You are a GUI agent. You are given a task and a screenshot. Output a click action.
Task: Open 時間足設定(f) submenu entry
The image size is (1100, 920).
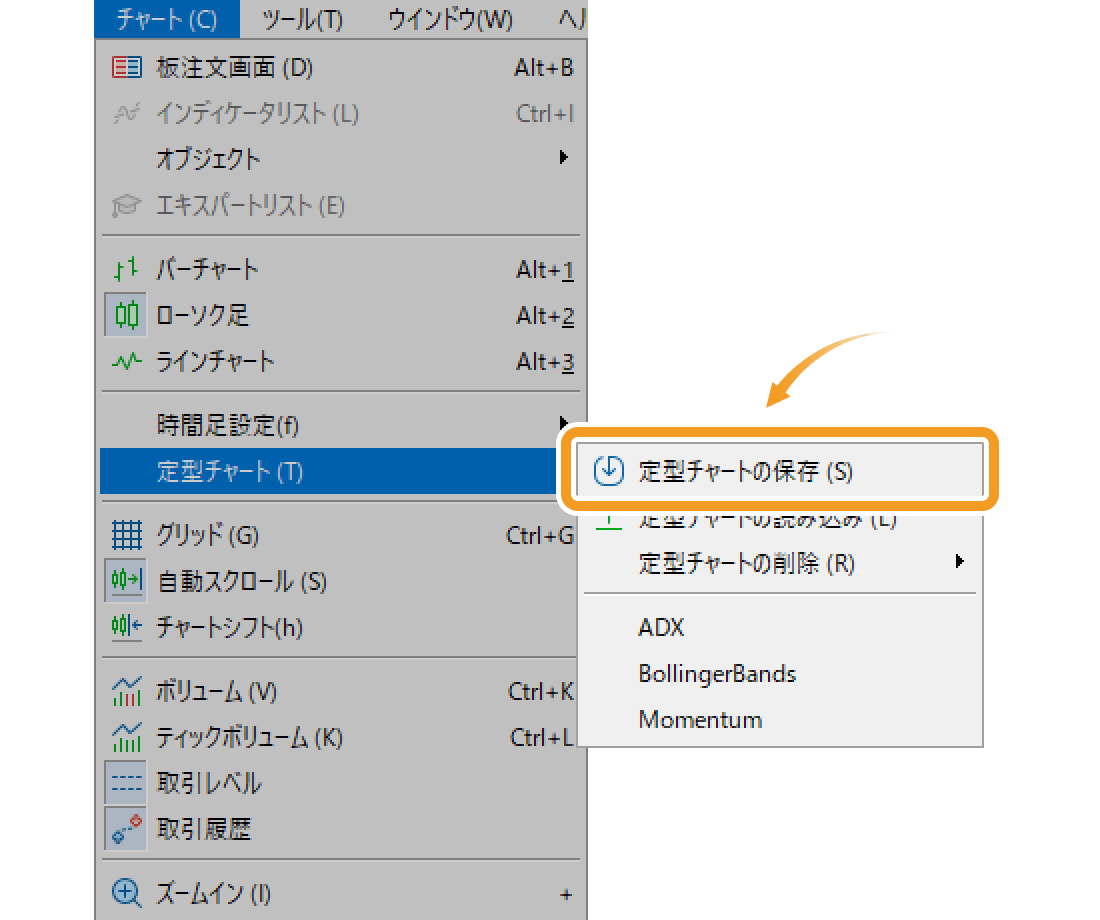pyautogui.click(x=340, y=425)
